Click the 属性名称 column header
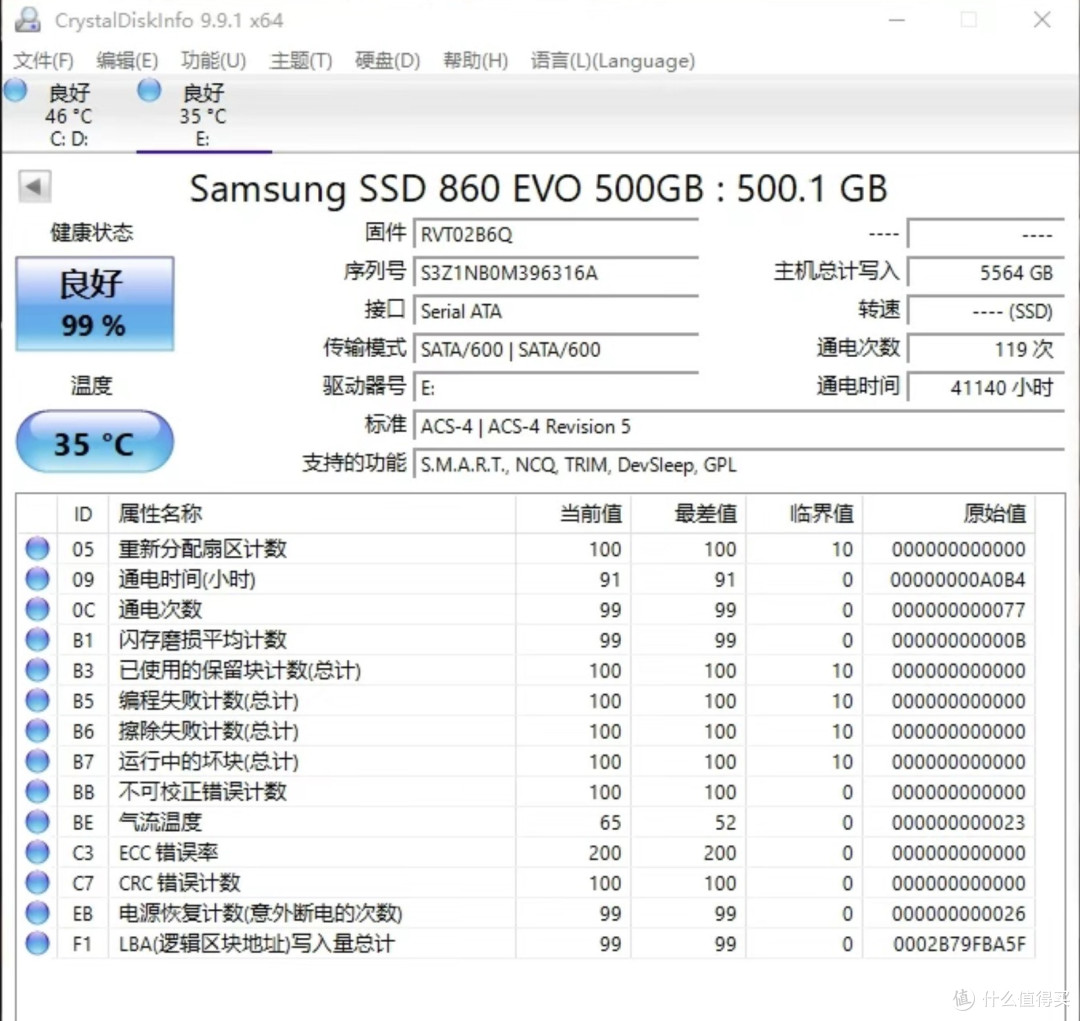This screenshot has height=1021, width=1080. coord(312,514)
